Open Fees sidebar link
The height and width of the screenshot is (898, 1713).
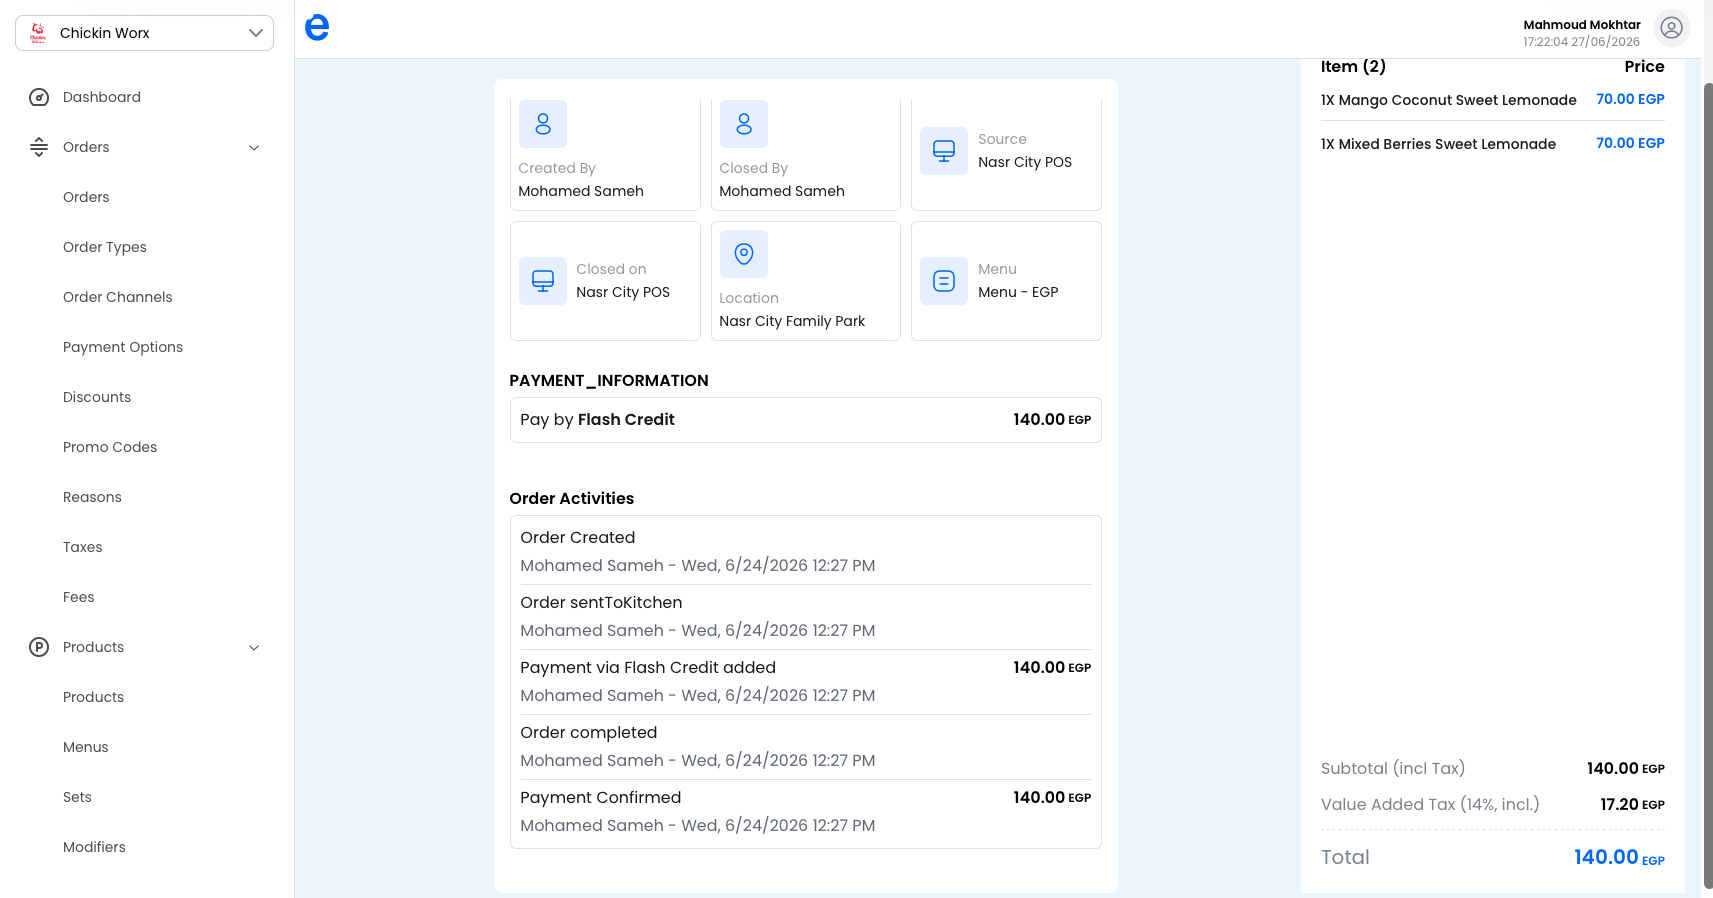coord(79,597)
